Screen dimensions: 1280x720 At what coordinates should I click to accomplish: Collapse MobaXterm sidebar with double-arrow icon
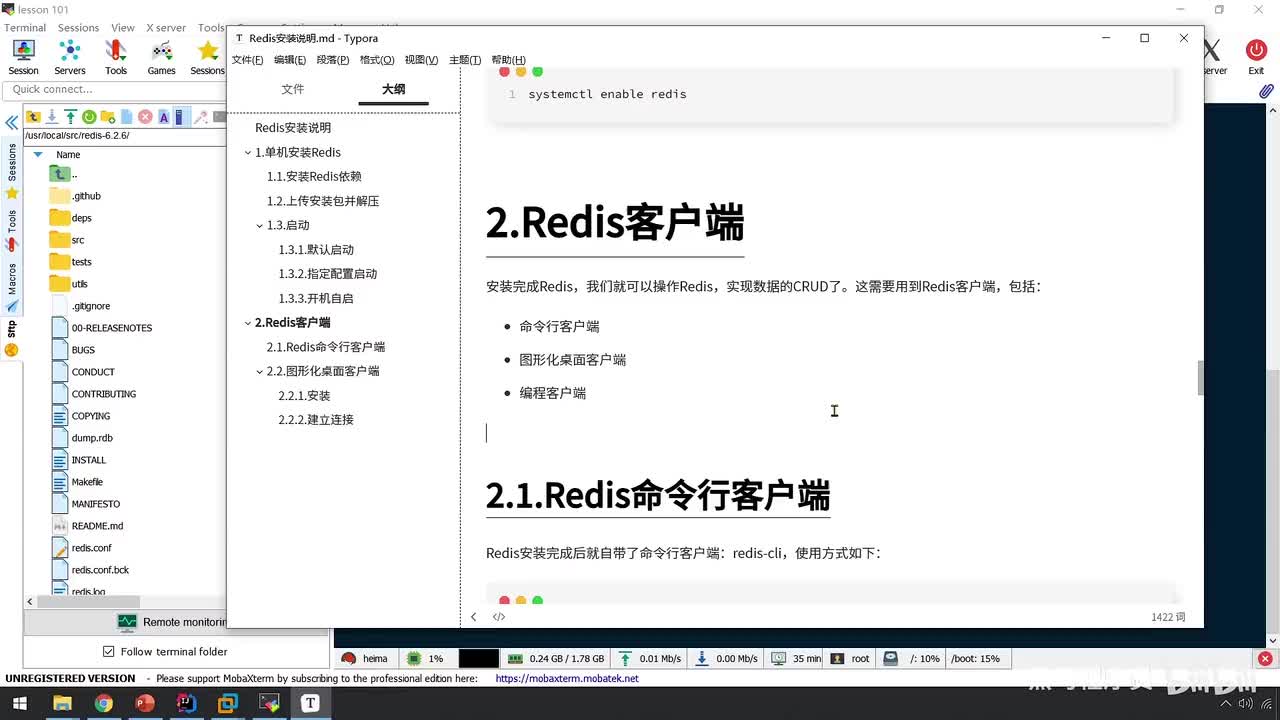pyautogui.click(x=11, y=121)
